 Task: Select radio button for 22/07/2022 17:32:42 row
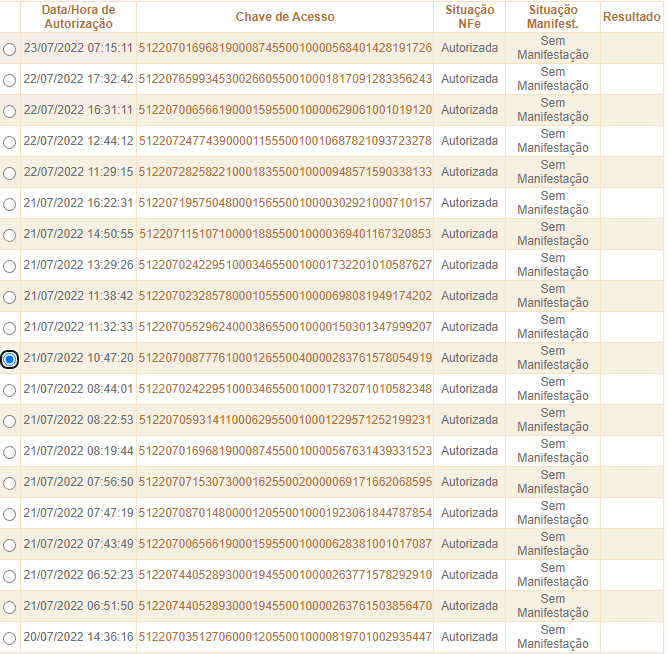pyautogui.click(x=9, y=80)
